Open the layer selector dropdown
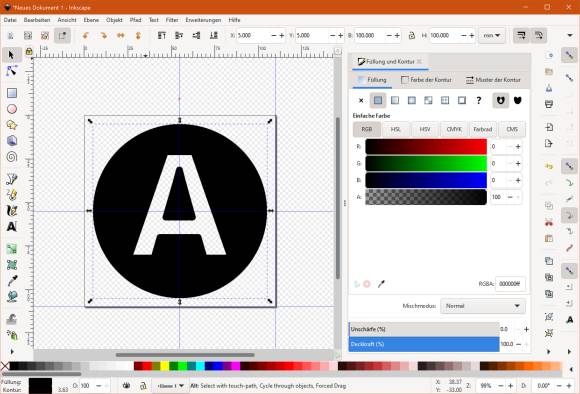The width and height of the screenshot is (580, 394). coord(171,385)
